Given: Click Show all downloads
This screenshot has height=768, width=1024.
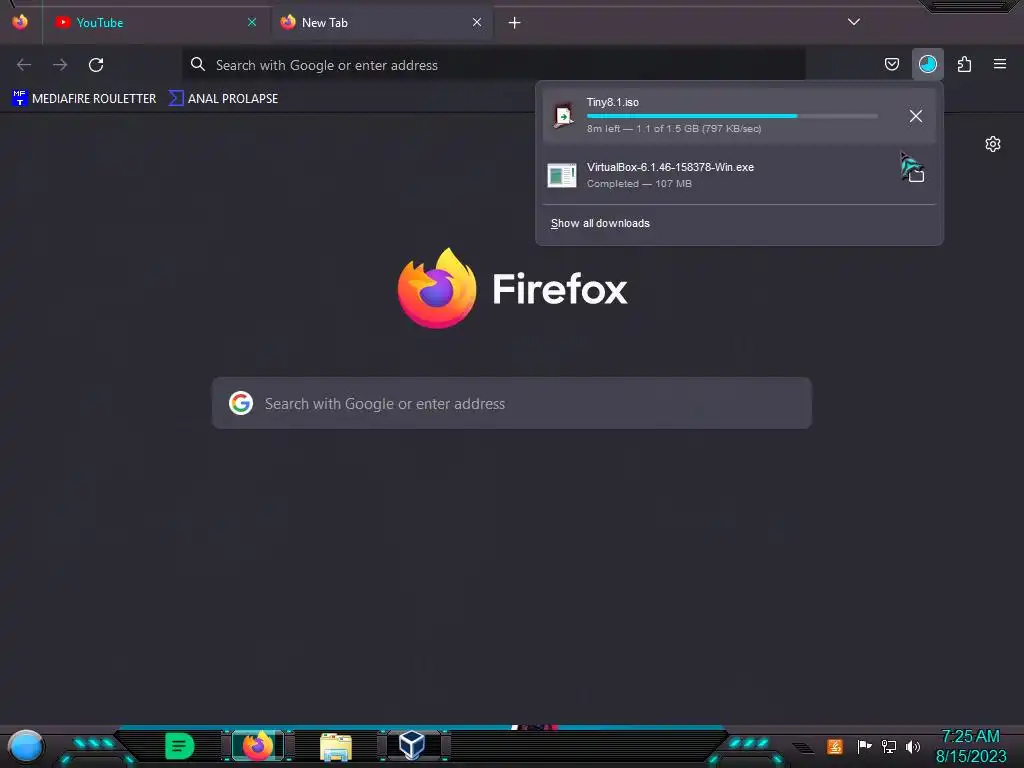Looking at the screenshot, I should (x=600, y=223).
